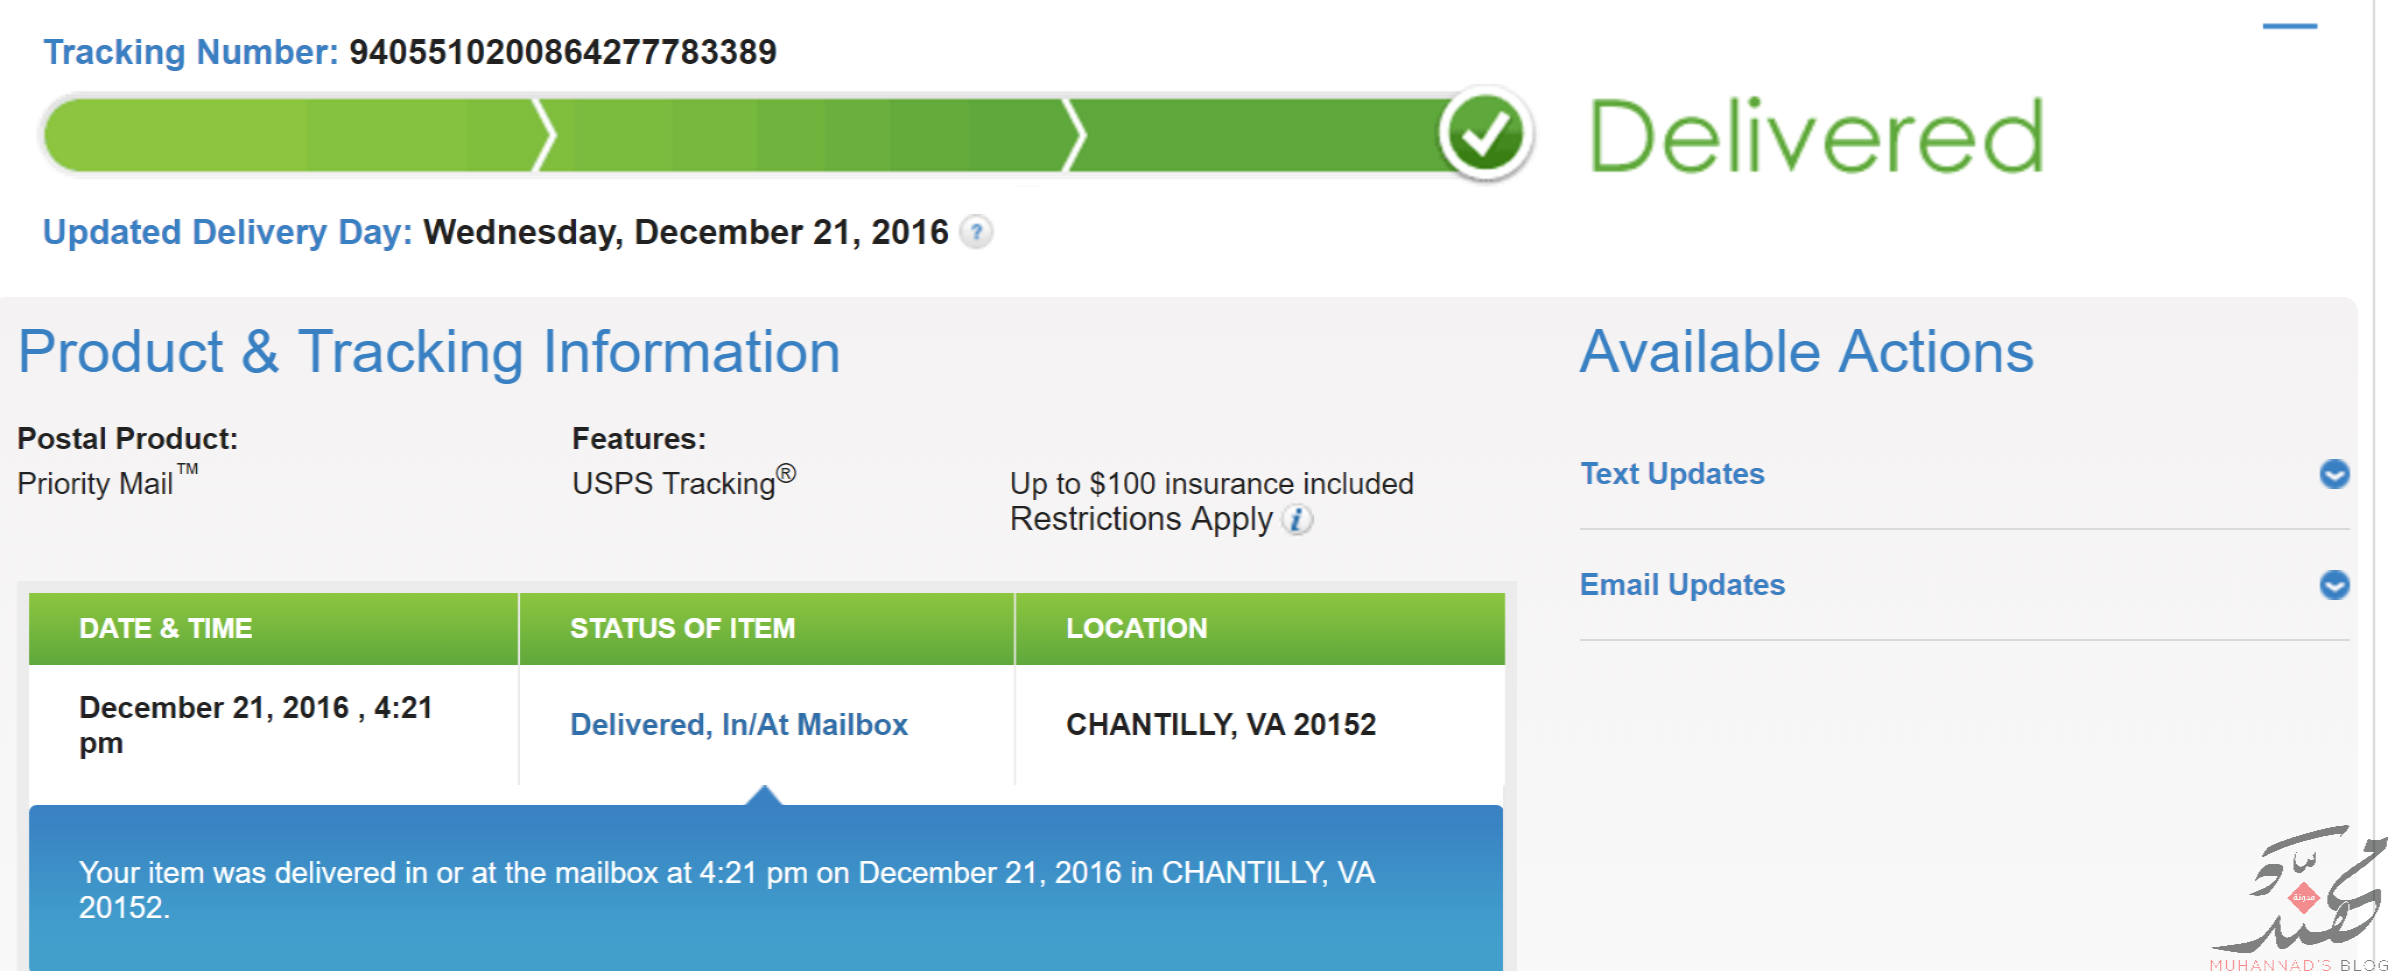Open the Text Updates link
2388x971 pixels.
(1672, 474)
